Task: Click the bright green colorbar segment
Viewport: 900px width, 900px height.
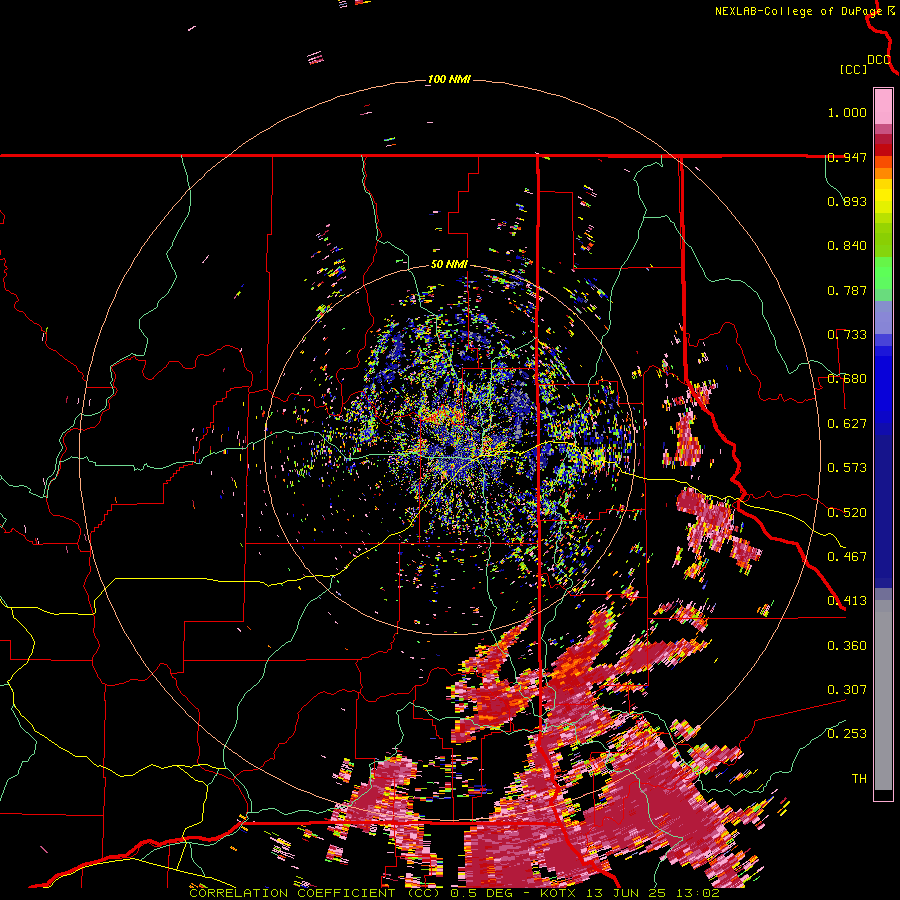Action: click(x=883, y=274)
